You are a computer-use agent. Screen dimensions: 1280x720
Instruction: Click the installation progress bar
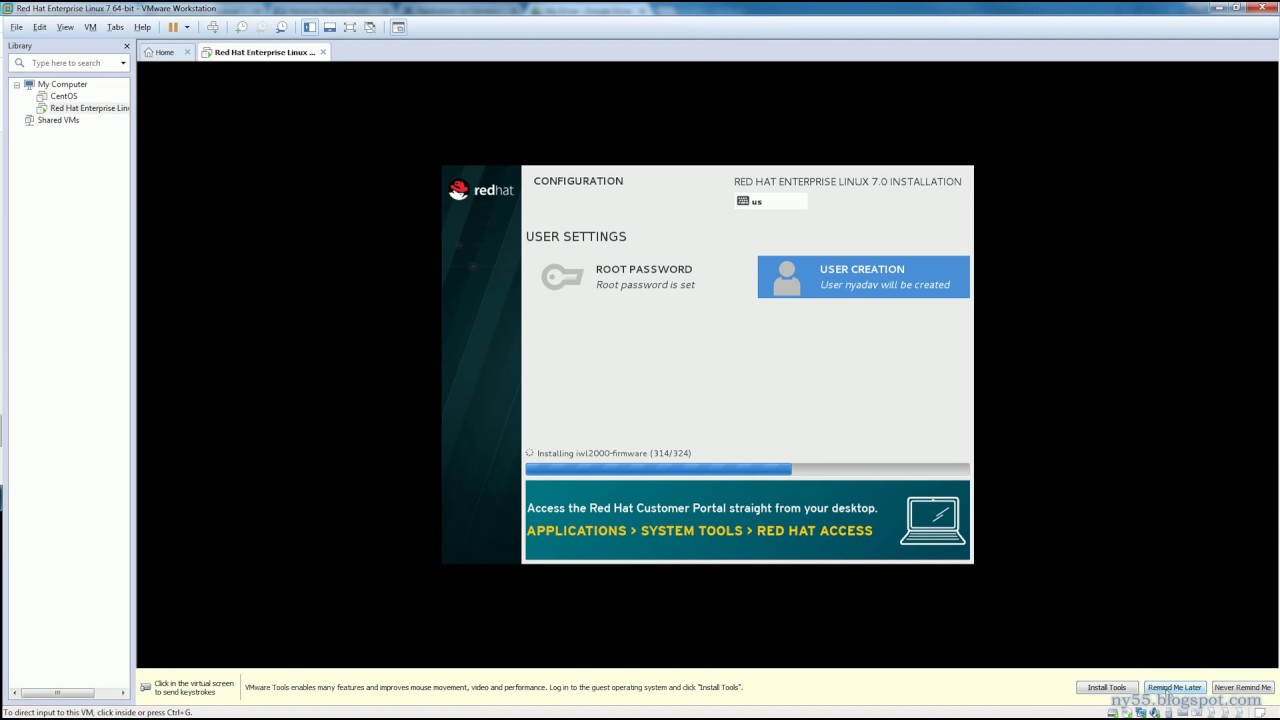[x=747, y=469]
